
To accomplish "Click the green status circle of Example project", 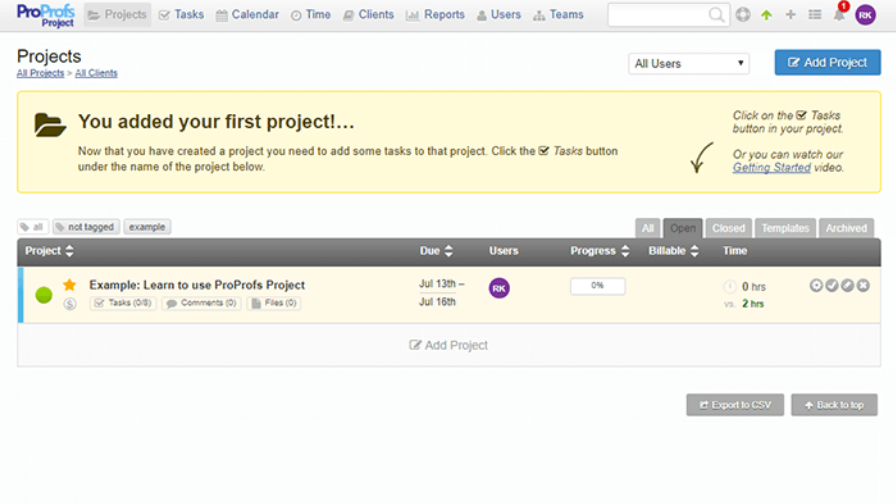I will pyautogui.click(x=43, y=295).
